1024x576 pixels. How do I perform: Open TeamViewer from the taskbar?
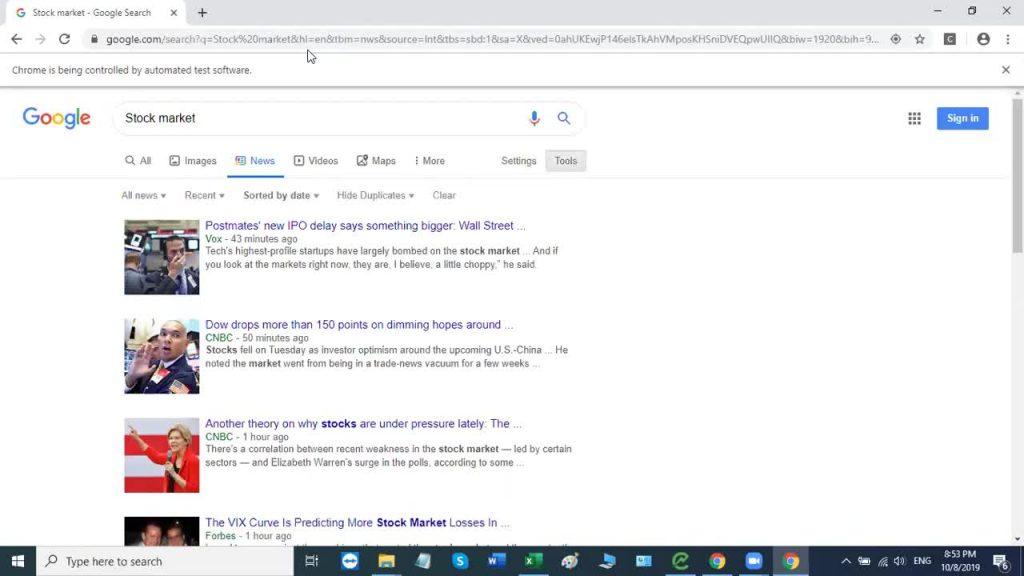[350, 561]
